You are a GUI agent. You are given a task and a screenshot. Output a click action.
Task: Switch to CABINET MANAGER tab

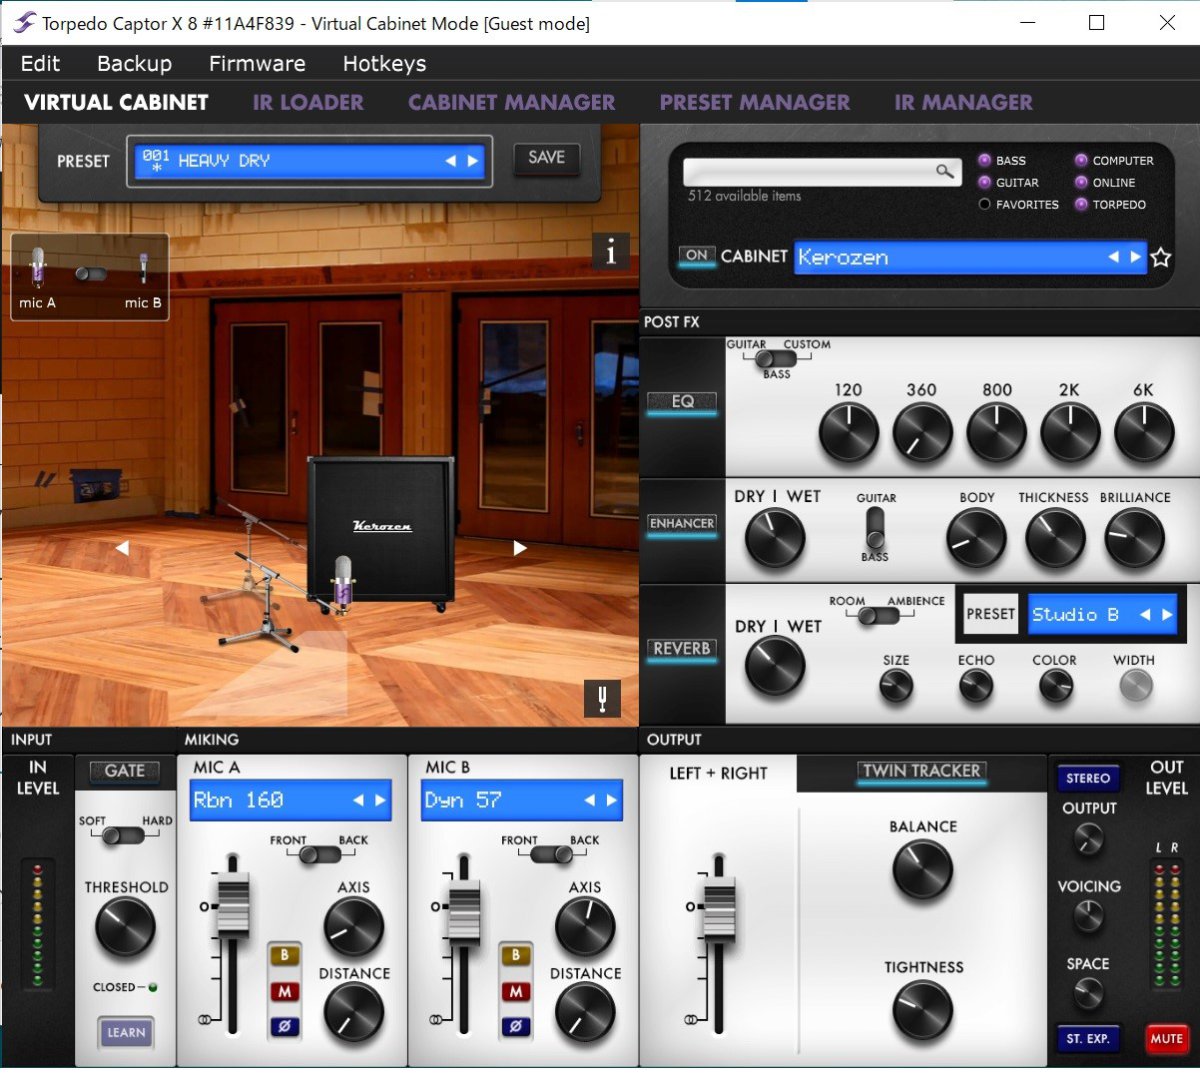[x=511, y=102]
